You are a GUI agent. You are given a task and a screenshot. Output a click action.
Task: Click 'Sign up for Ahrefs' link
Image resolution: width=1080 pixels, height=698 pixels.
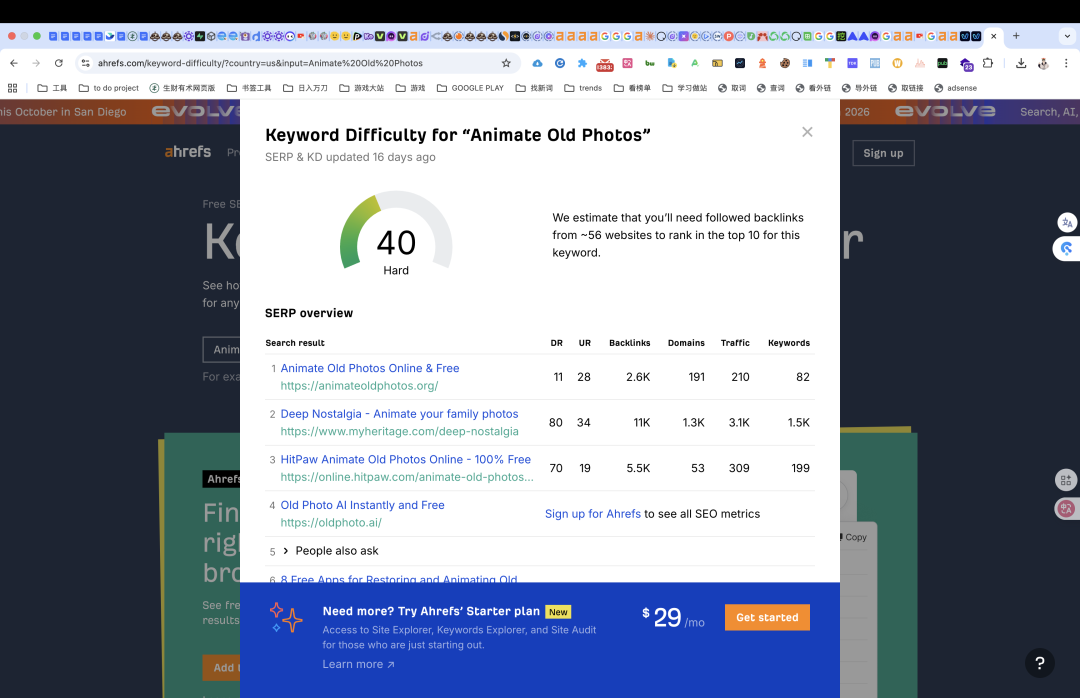point(593,513)
